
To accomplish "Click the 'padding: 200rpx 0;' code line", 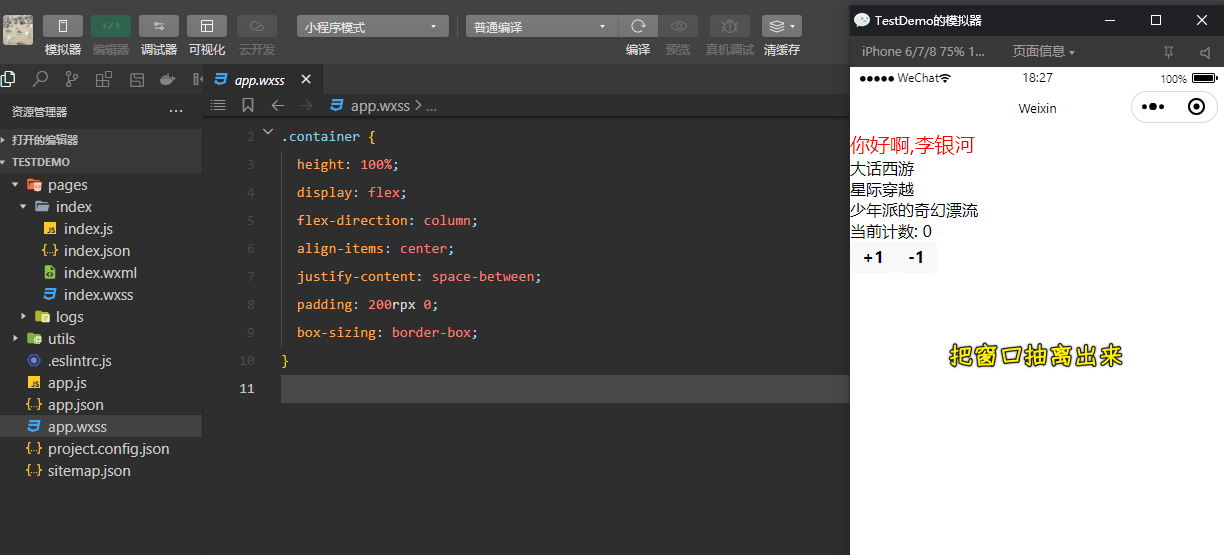I will click(368, 304).
